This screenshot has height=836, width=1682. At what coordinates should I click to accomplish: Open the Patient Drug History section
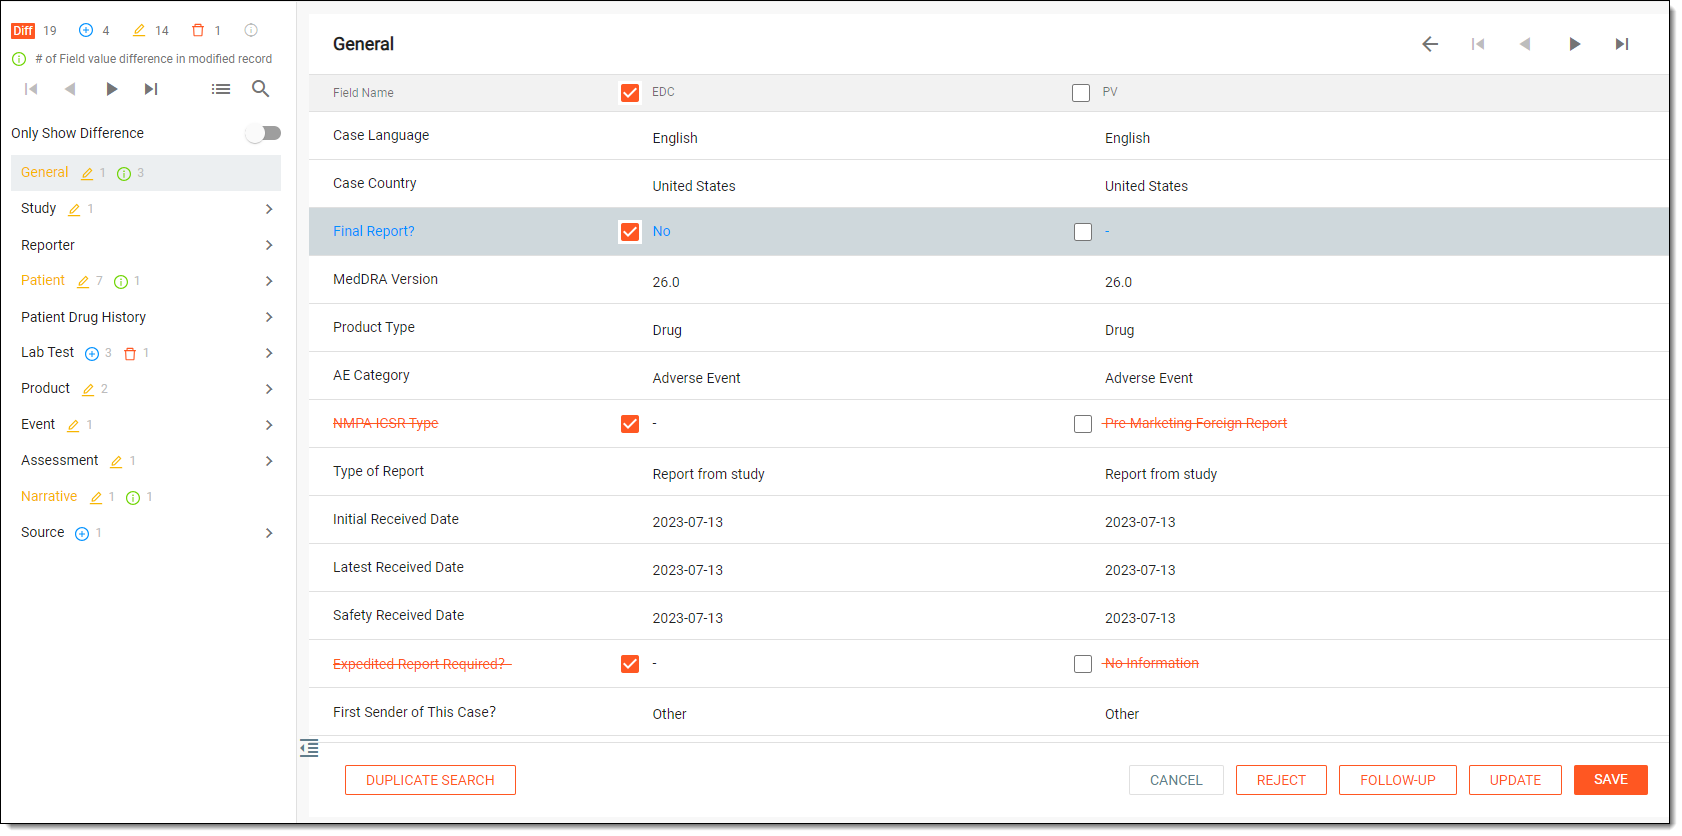pos(146,317)
